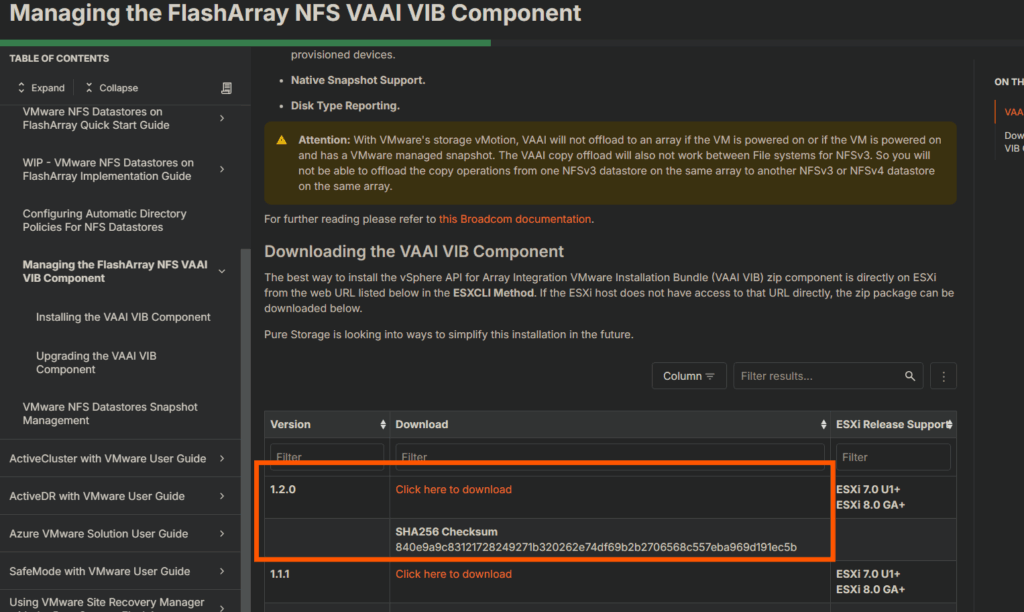
Task: Sort table by Download column arrows
Action: coord(822,425)
